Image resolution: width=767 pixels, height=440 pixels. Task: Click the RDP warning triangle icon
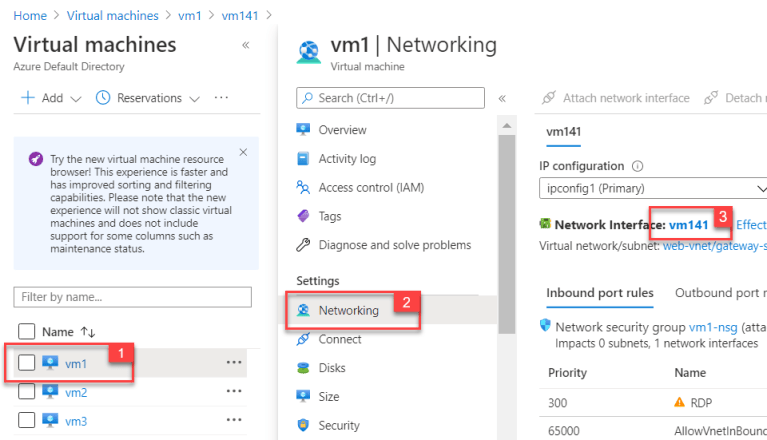[679, 402]
